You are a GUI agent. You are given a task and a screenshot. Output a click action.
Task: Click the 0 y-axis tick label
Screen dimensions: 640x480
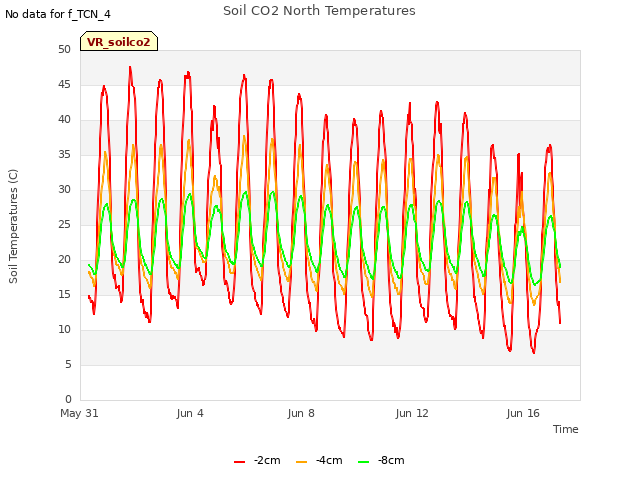(68, 399)
